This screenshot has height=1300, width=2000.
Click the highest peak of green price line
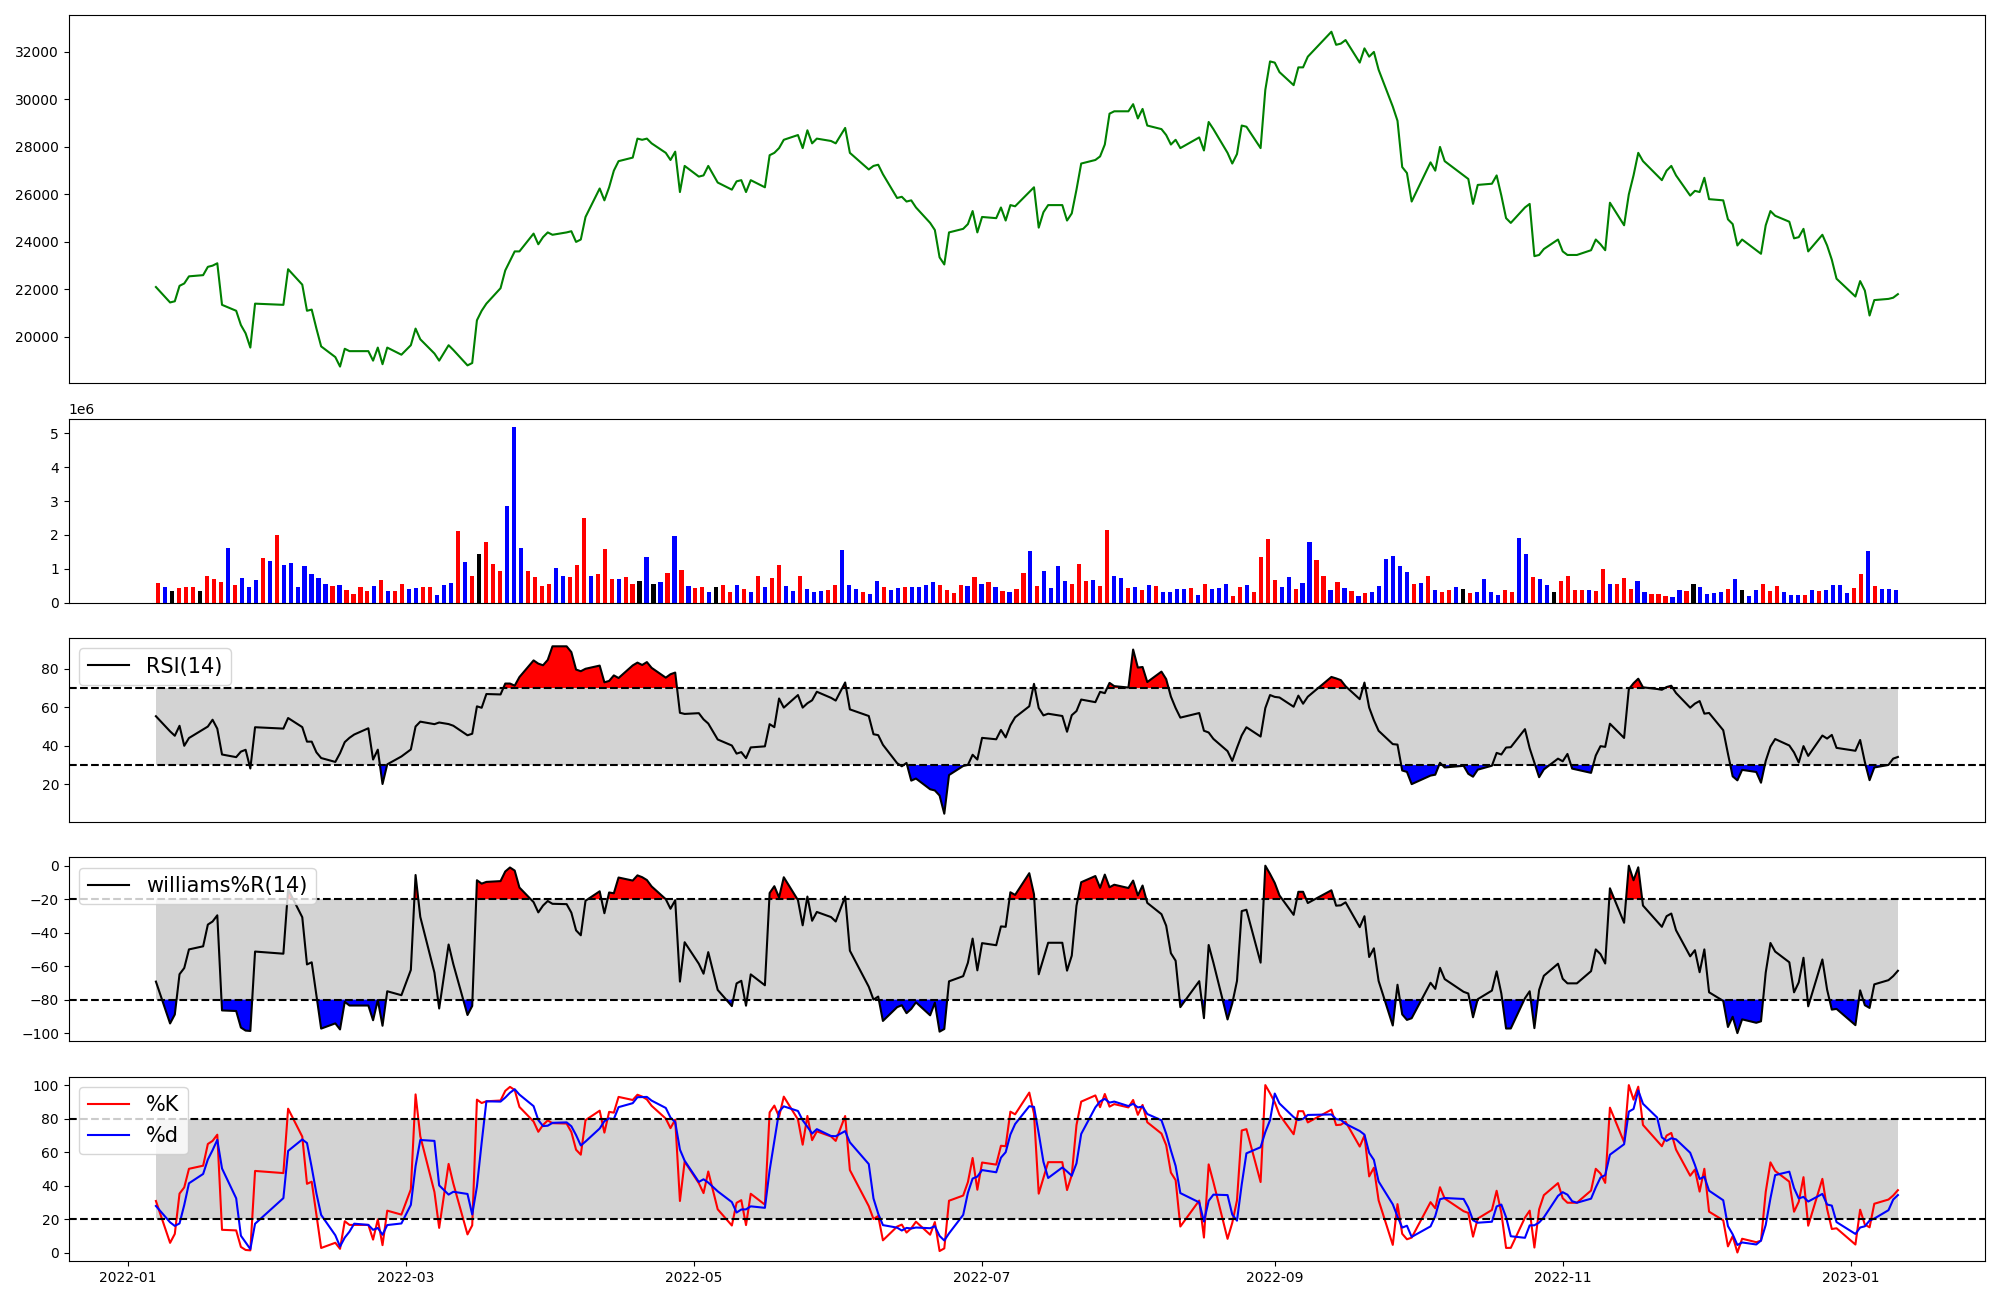(x=1331, y=33)
